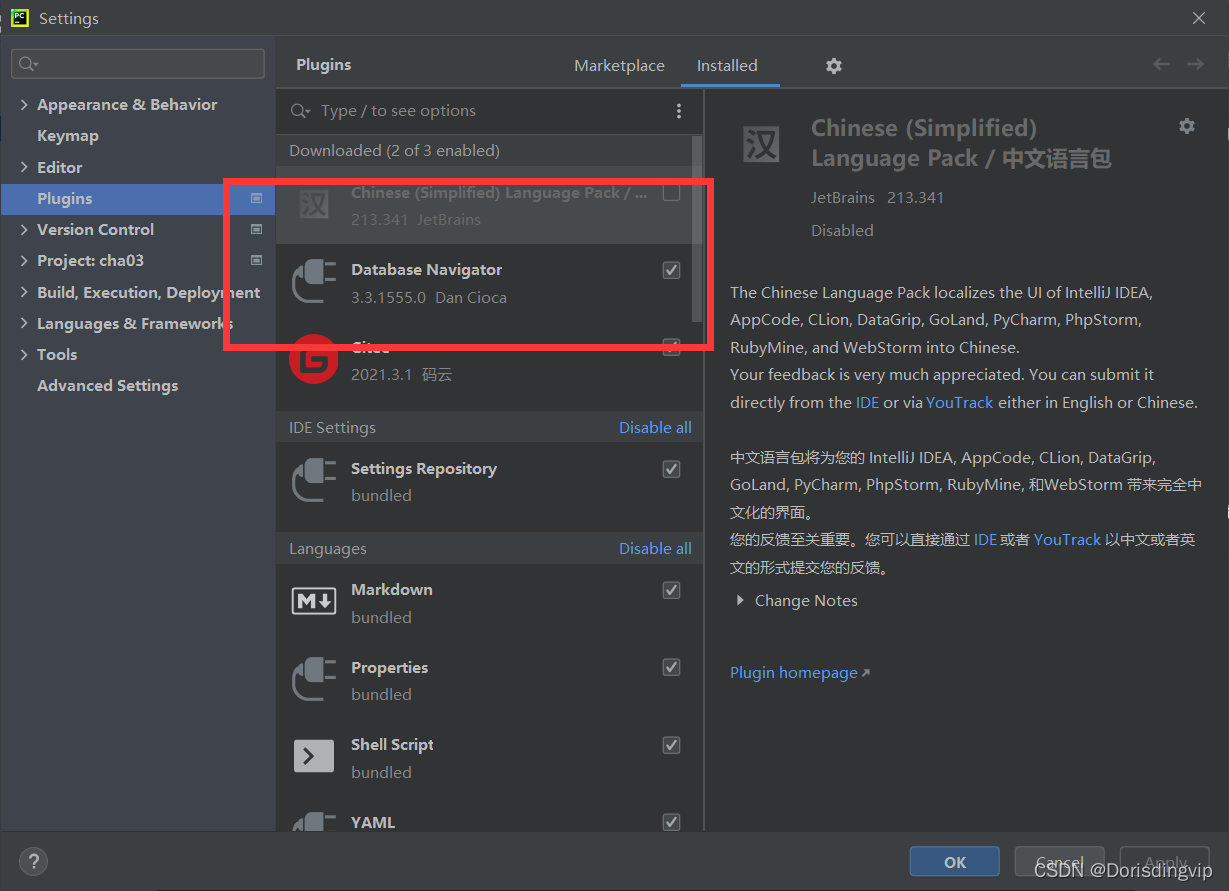
Task: Click the plugin list vertical scrollbar
Action: point(697,229)
